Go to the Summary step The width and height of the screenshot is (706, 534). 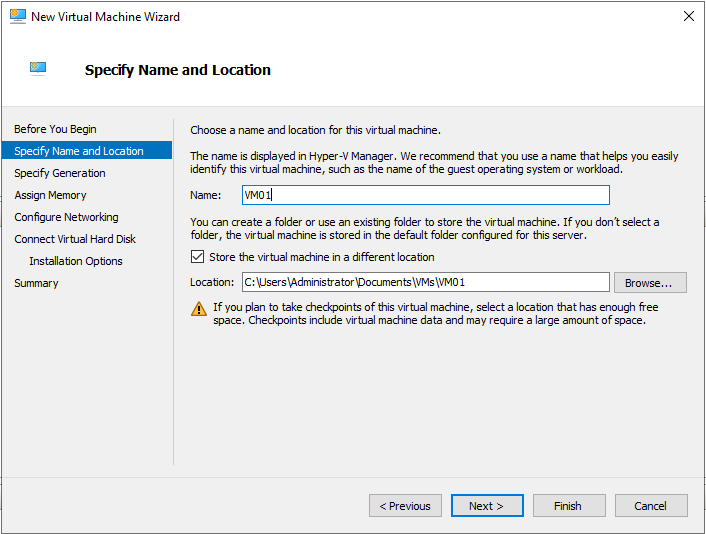coord(36,283)
